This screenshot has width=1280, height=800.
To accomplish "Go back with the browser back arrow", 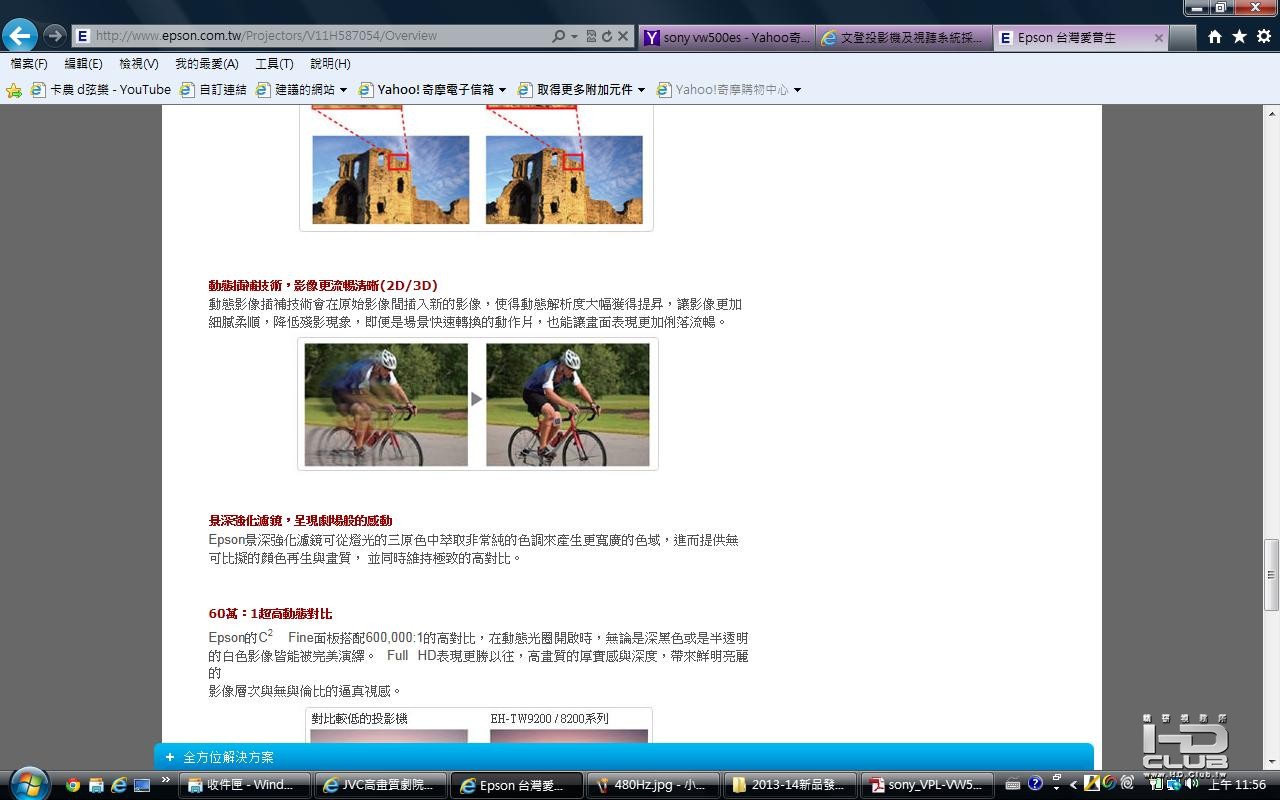I will click(19, 36).
